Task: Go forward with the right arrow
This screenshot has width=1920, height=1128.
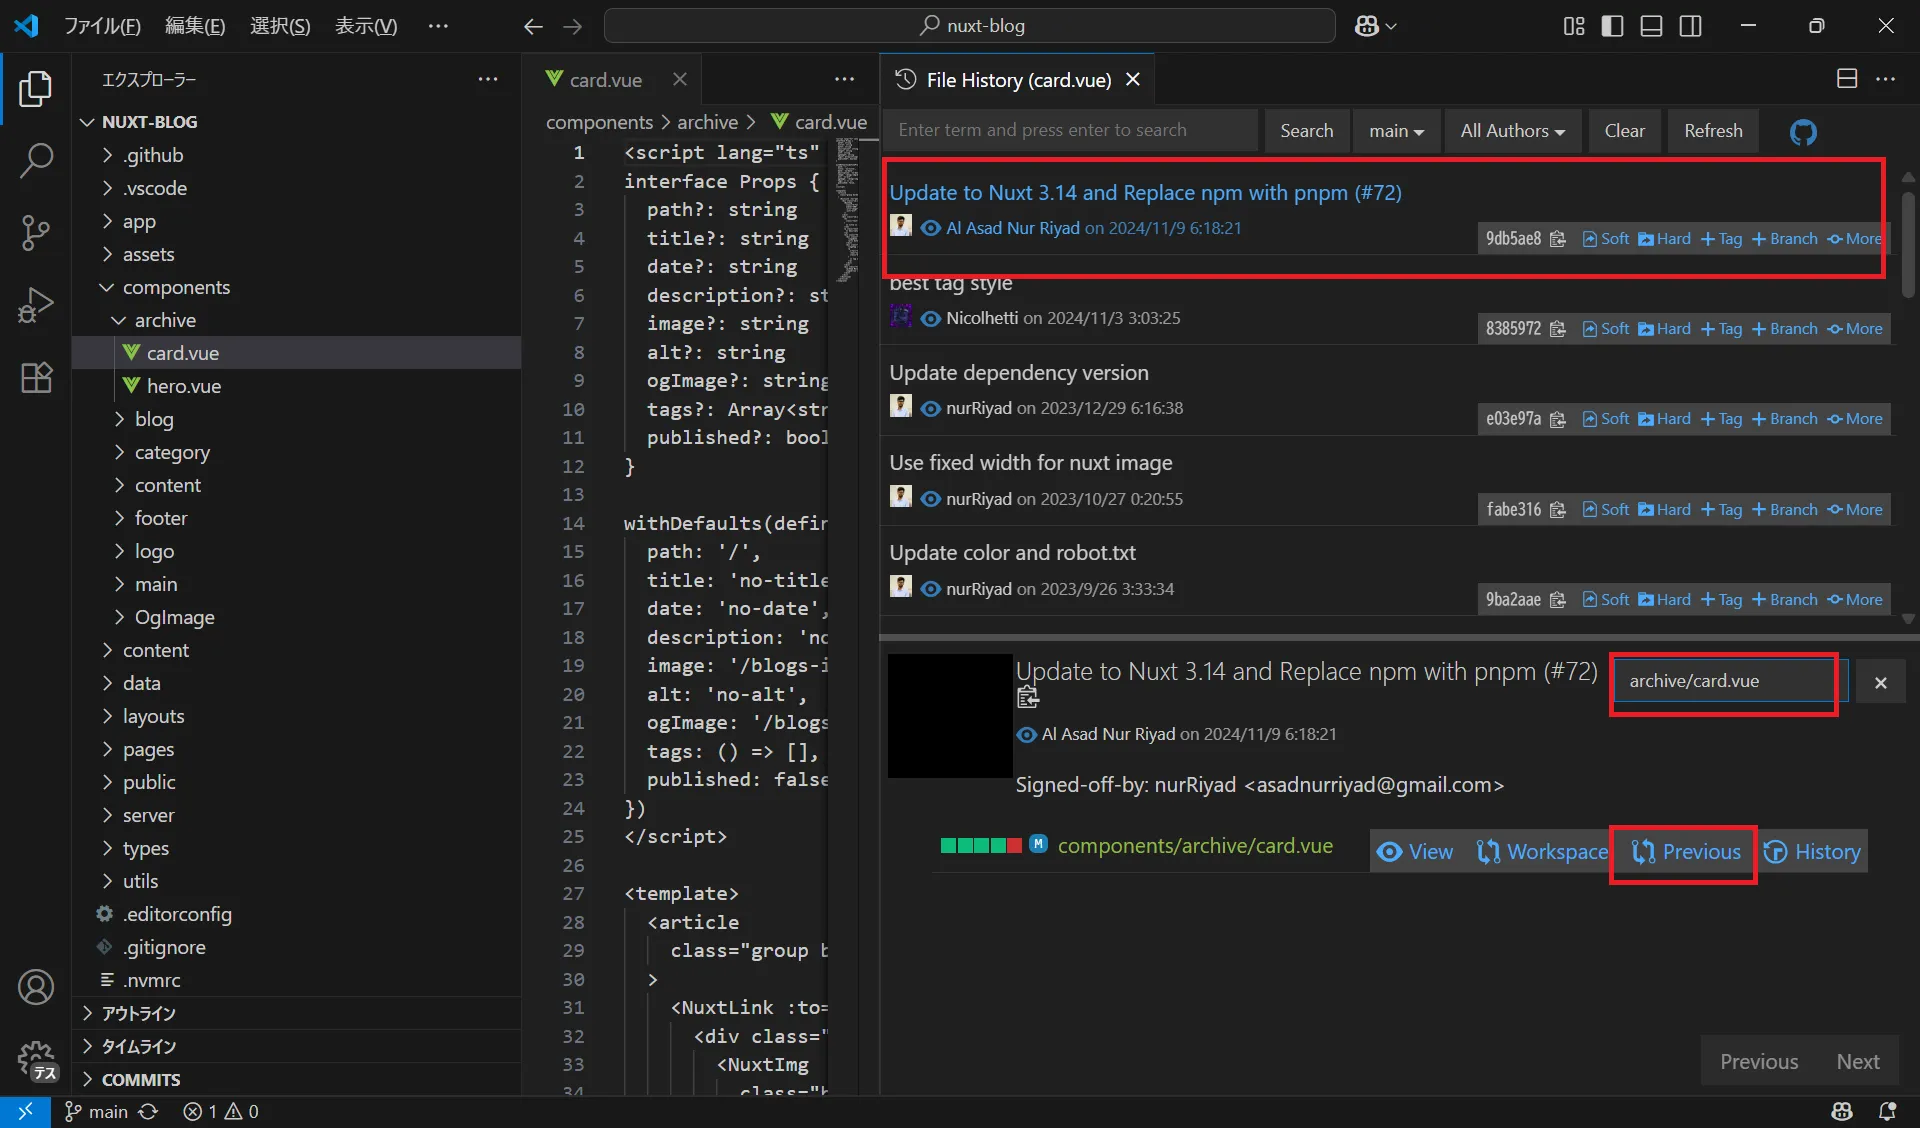Action: pyautogui.click(x=573, y=26)
